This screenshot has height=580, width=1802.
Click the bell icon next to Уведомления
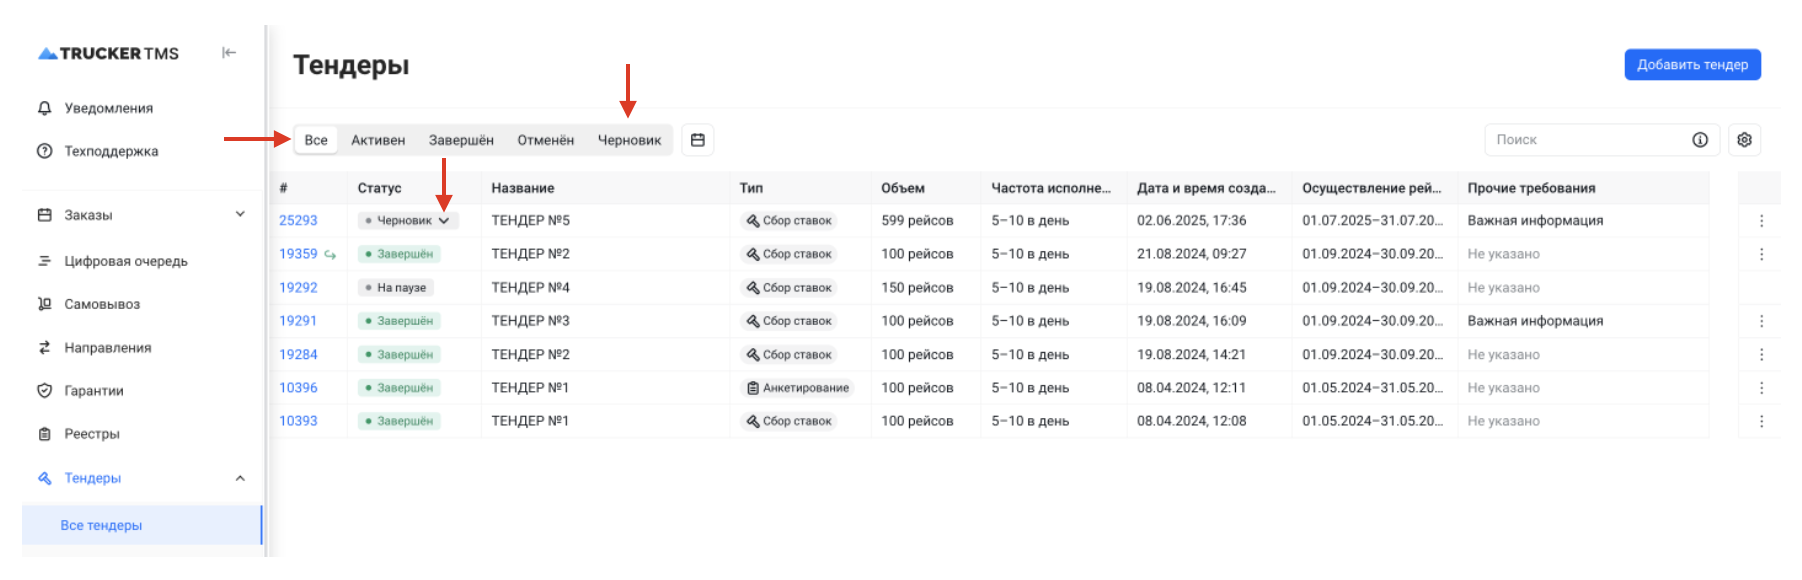(44, 108)
